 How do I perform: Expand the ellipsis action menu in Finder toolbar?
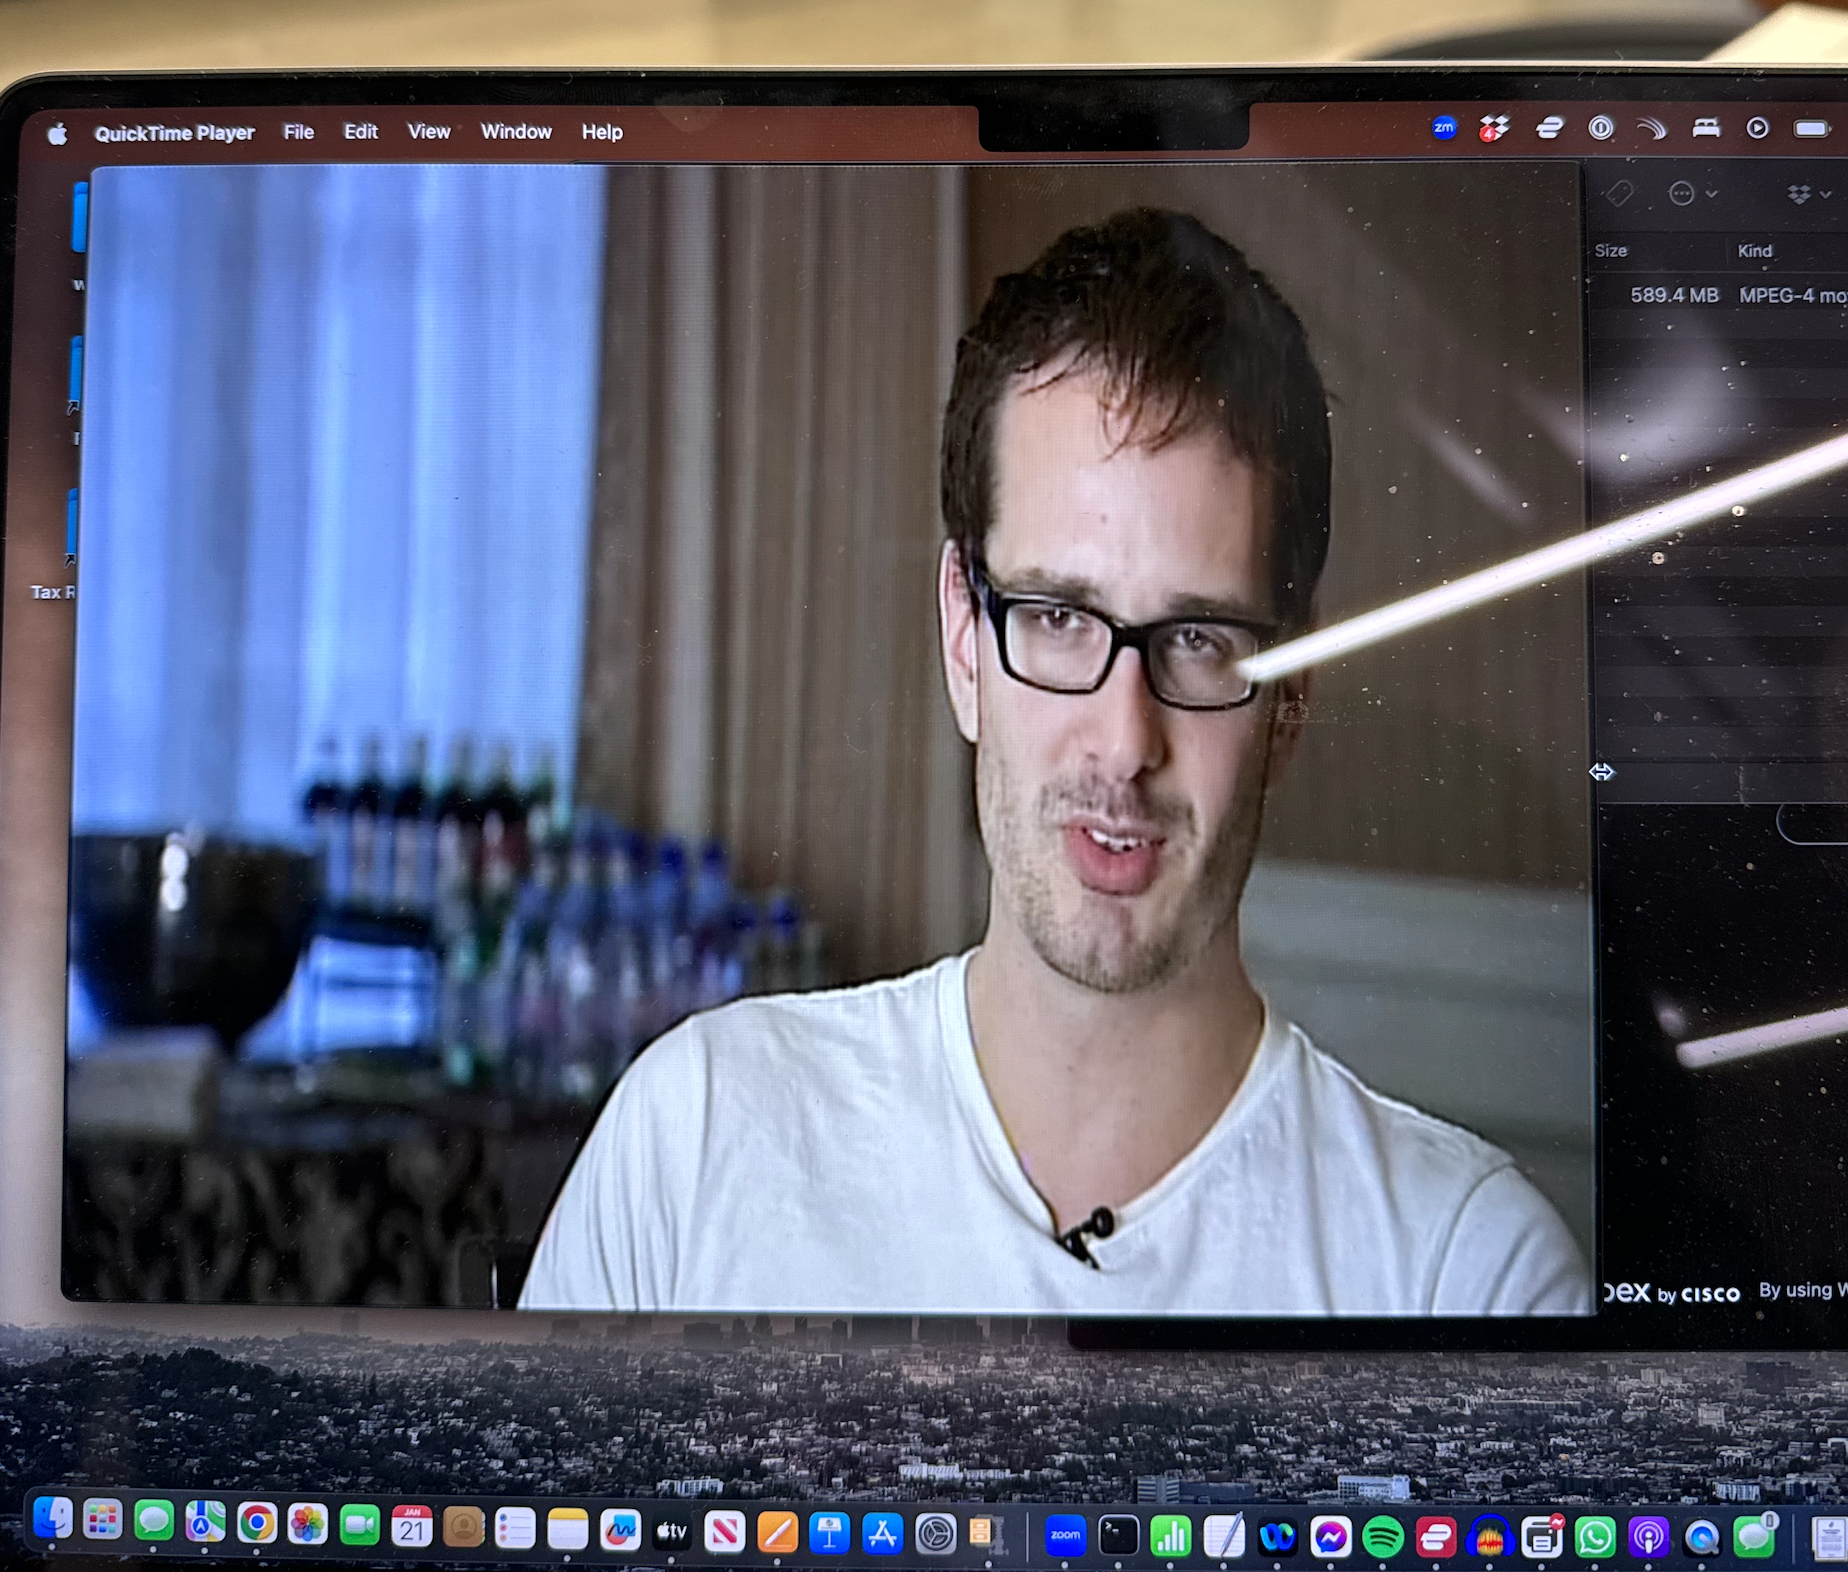point(1692,193)
